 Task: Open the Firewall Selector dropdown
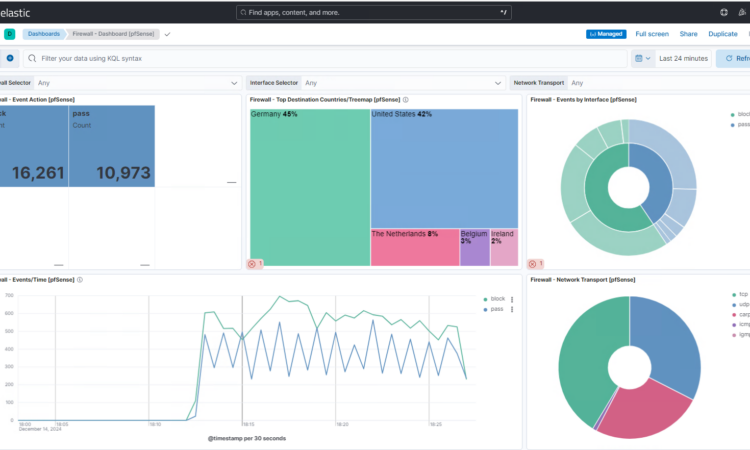point(136,83)
